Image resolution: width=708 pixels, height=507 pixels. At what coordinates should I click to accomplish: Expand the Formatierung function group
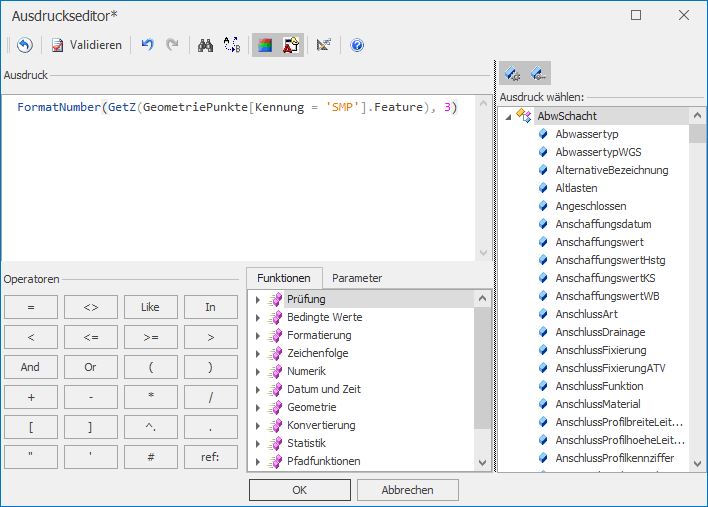[258, 336]
